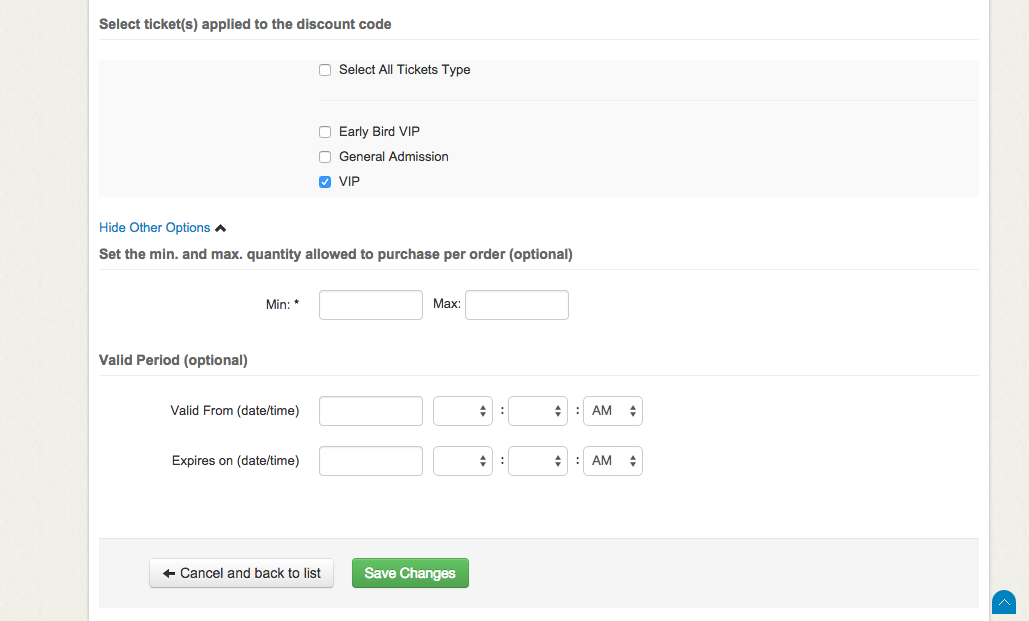Click the Save Changes button
The width and height of the screenshot is (1029, 621).
click(x=410, y=573)
